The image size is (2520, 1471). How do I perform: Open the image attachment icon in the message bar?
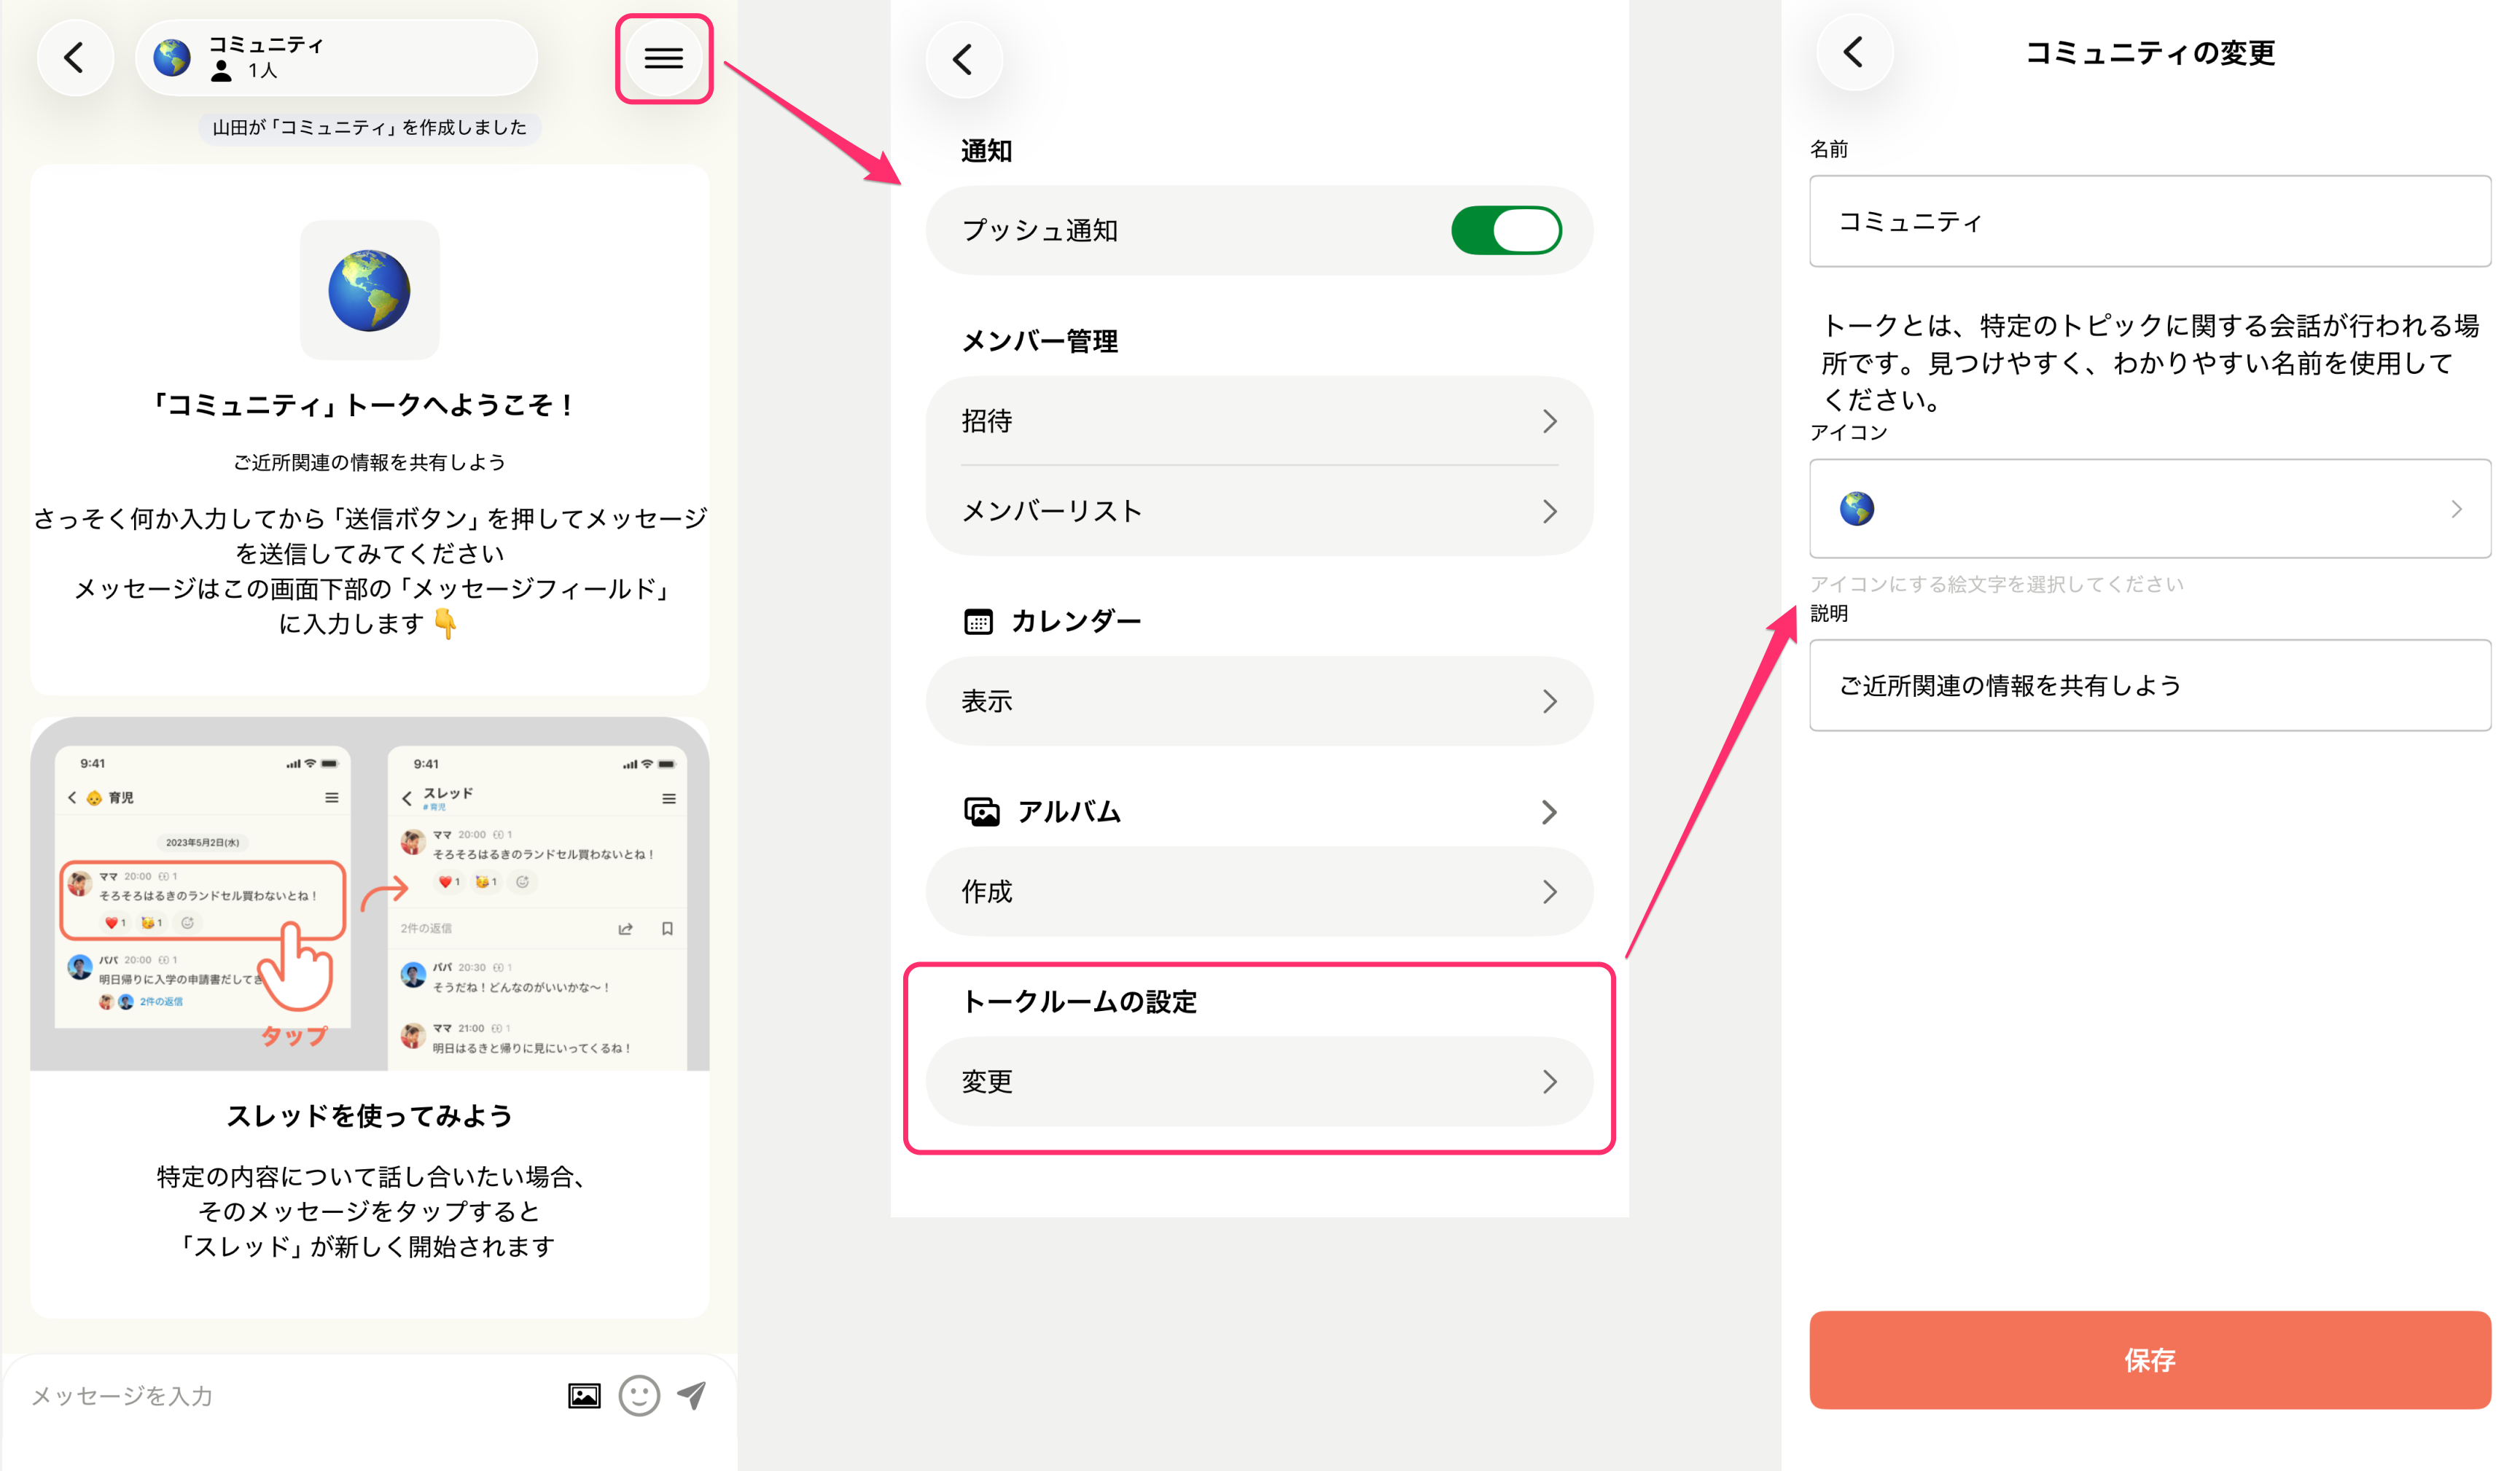(584, 1395)
